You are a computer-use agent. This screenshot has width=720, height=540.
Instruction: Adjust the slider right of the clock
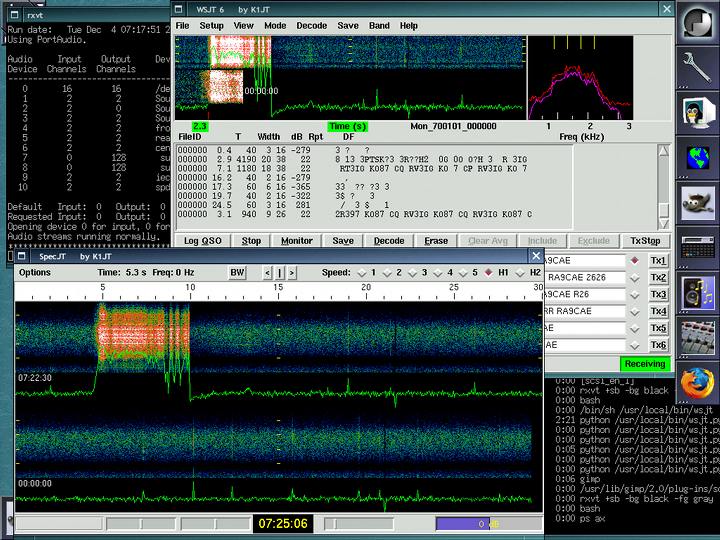(359, 523)
